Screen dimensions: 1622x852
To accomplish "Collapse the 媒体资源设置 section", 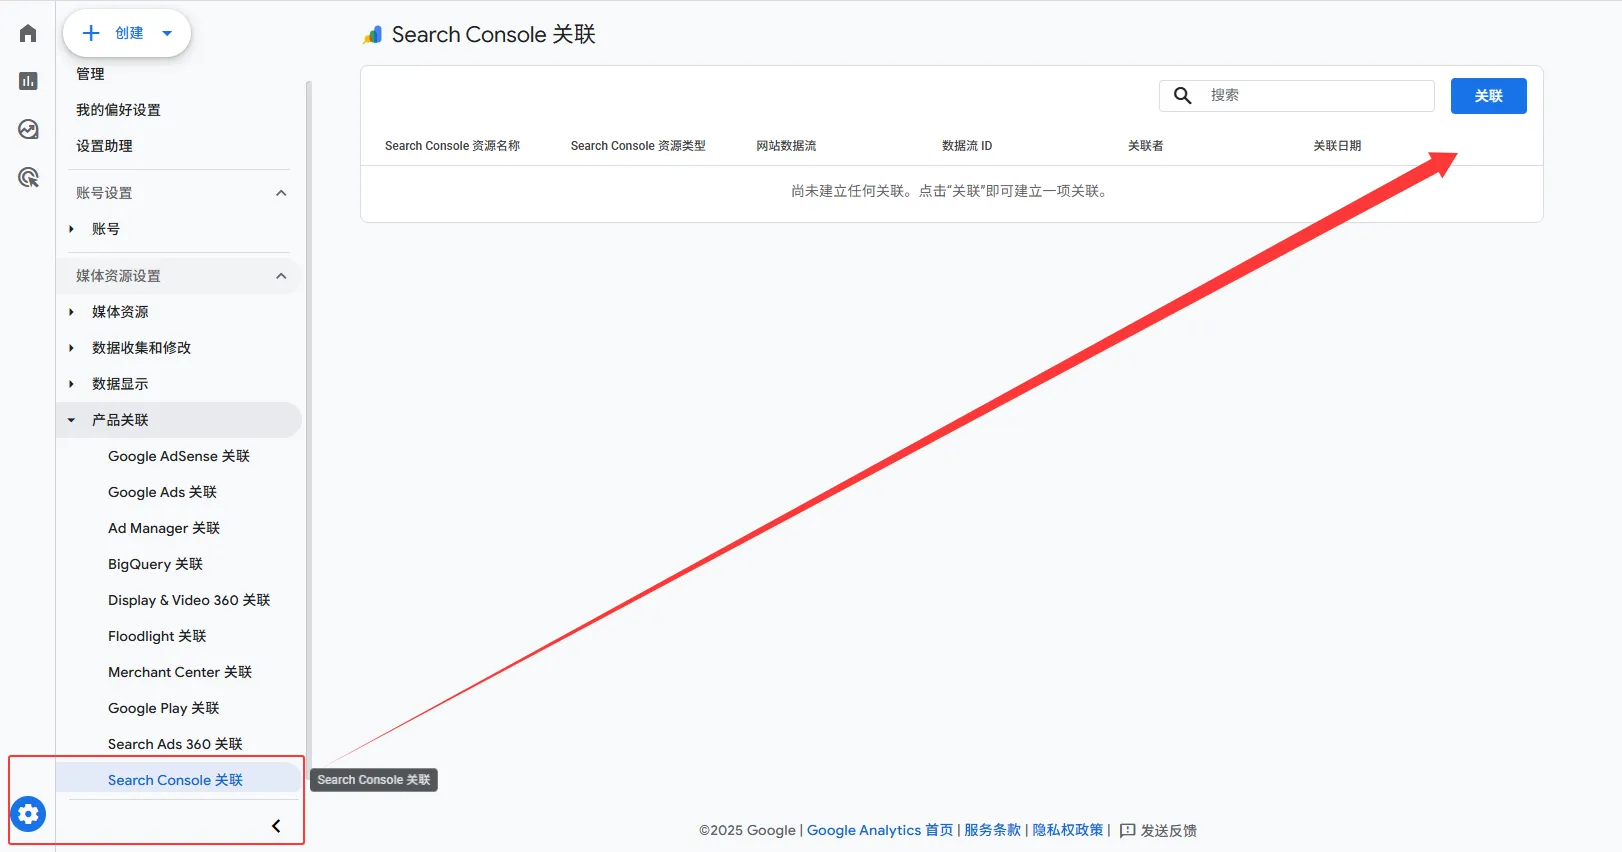I will [281, 276].
